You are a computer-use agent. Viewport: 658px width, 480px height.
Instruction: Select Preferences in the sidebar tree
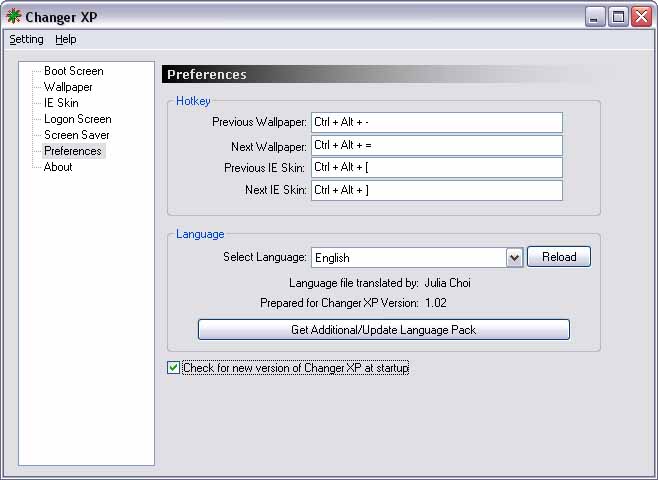coord(72,151)
